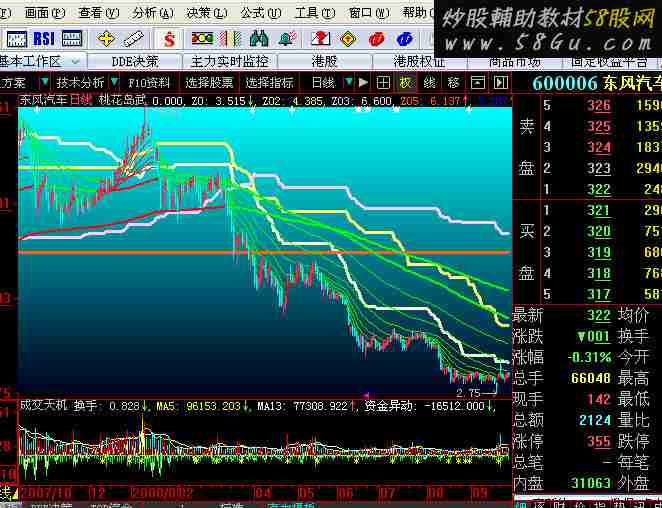Toggle the 权 price adjustment button

coord(406,82)
